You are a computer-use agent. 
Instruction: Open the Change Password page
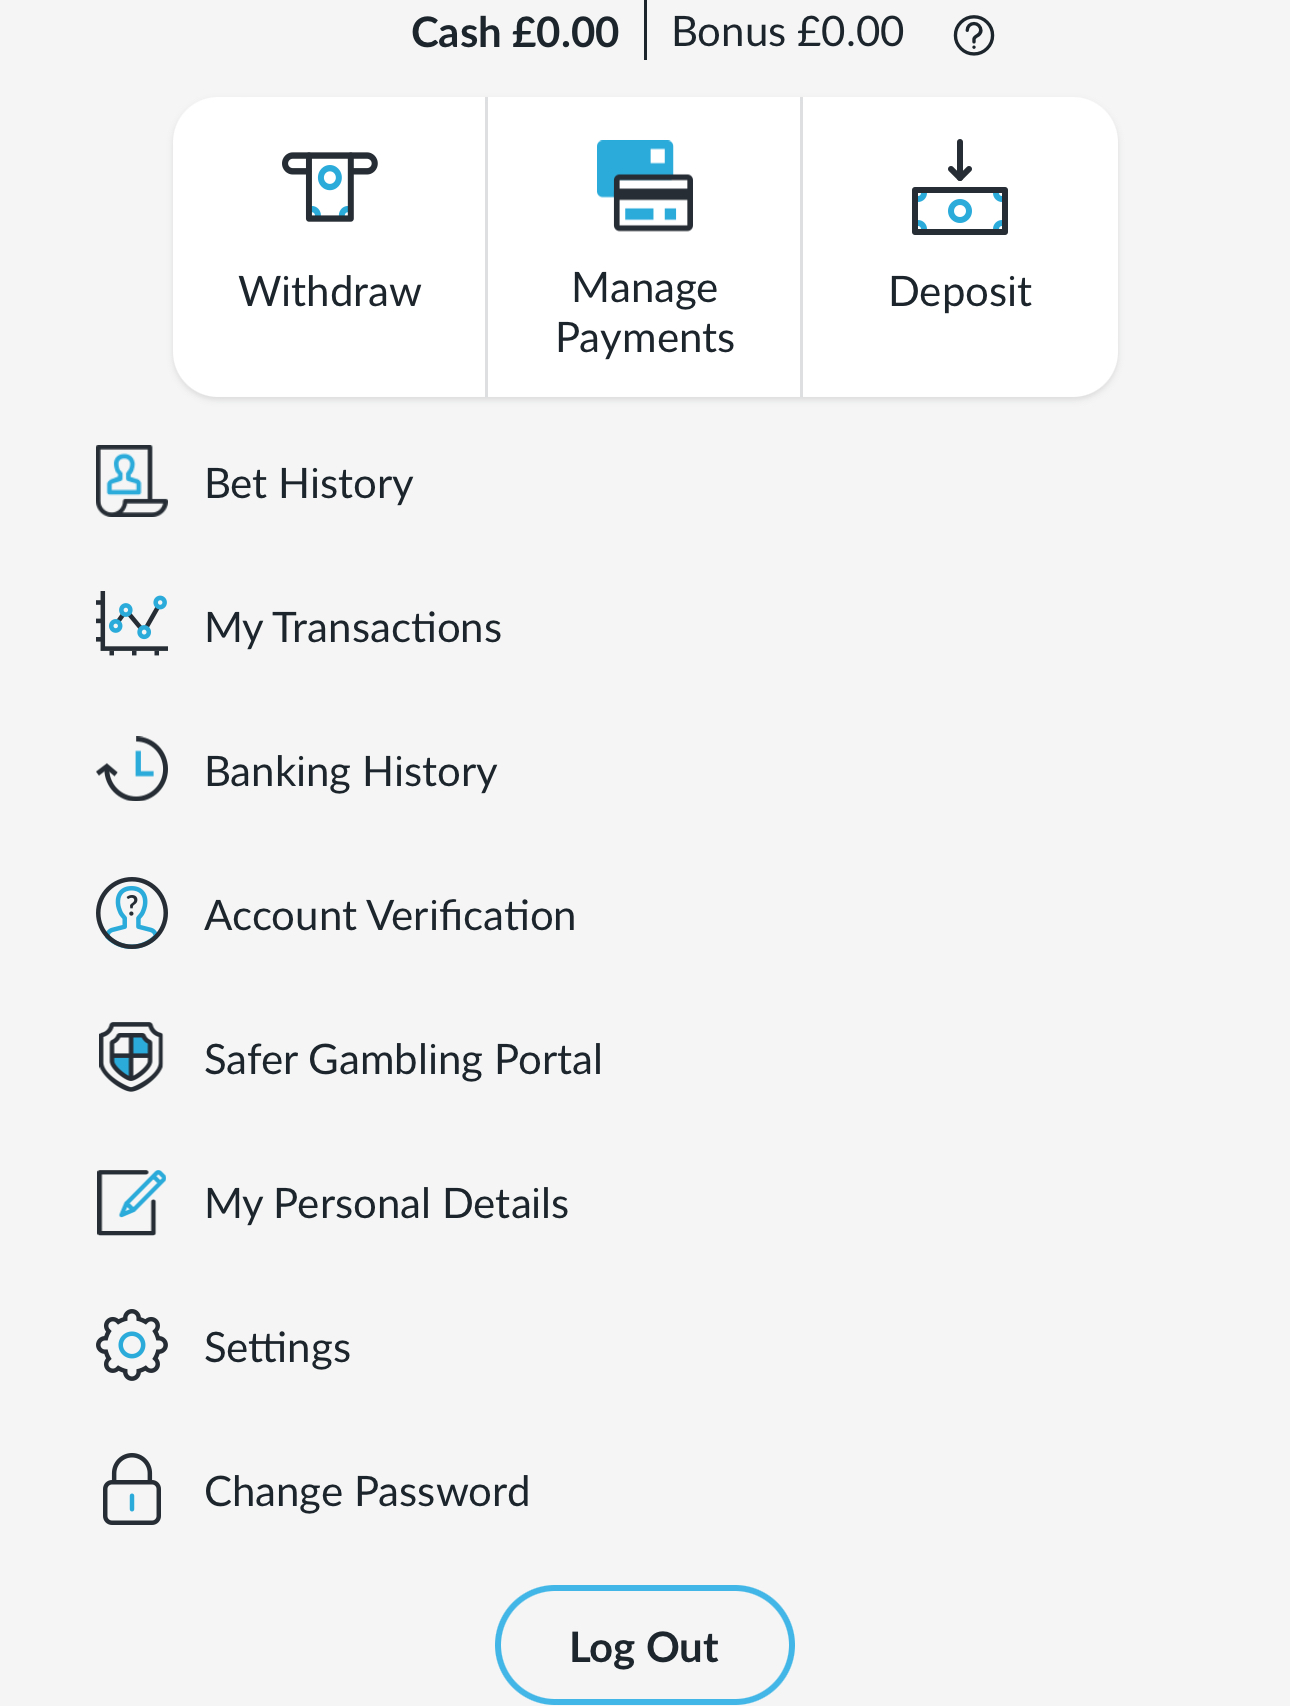coord(367,1490)
